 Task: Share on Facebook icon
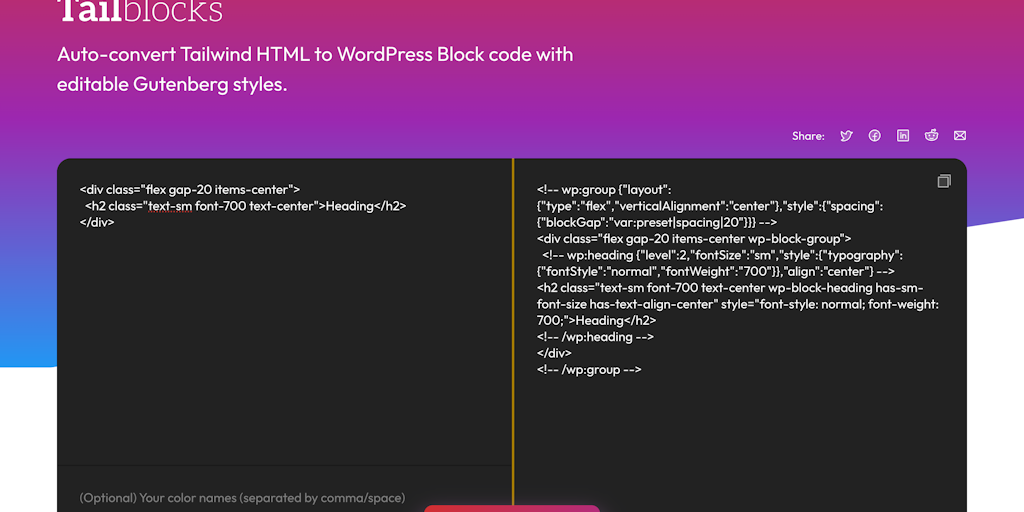point(874,136)
